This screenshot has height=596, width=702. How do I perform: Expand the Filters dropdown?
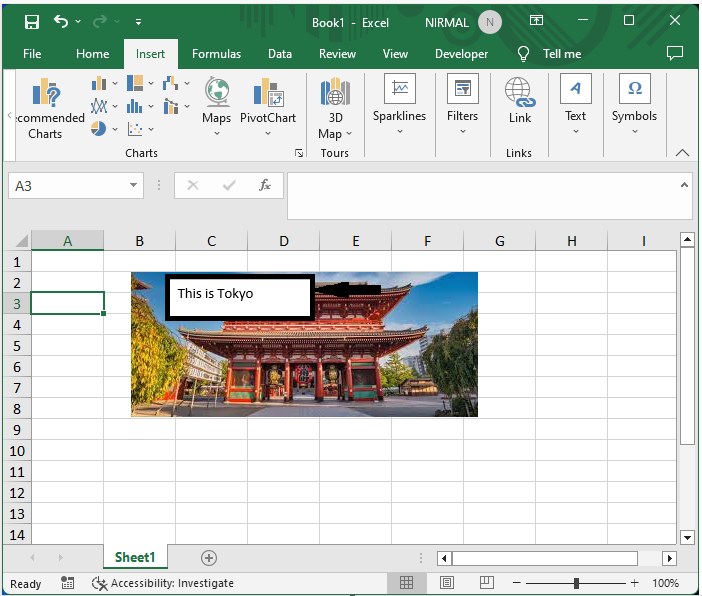pos(462,132)
